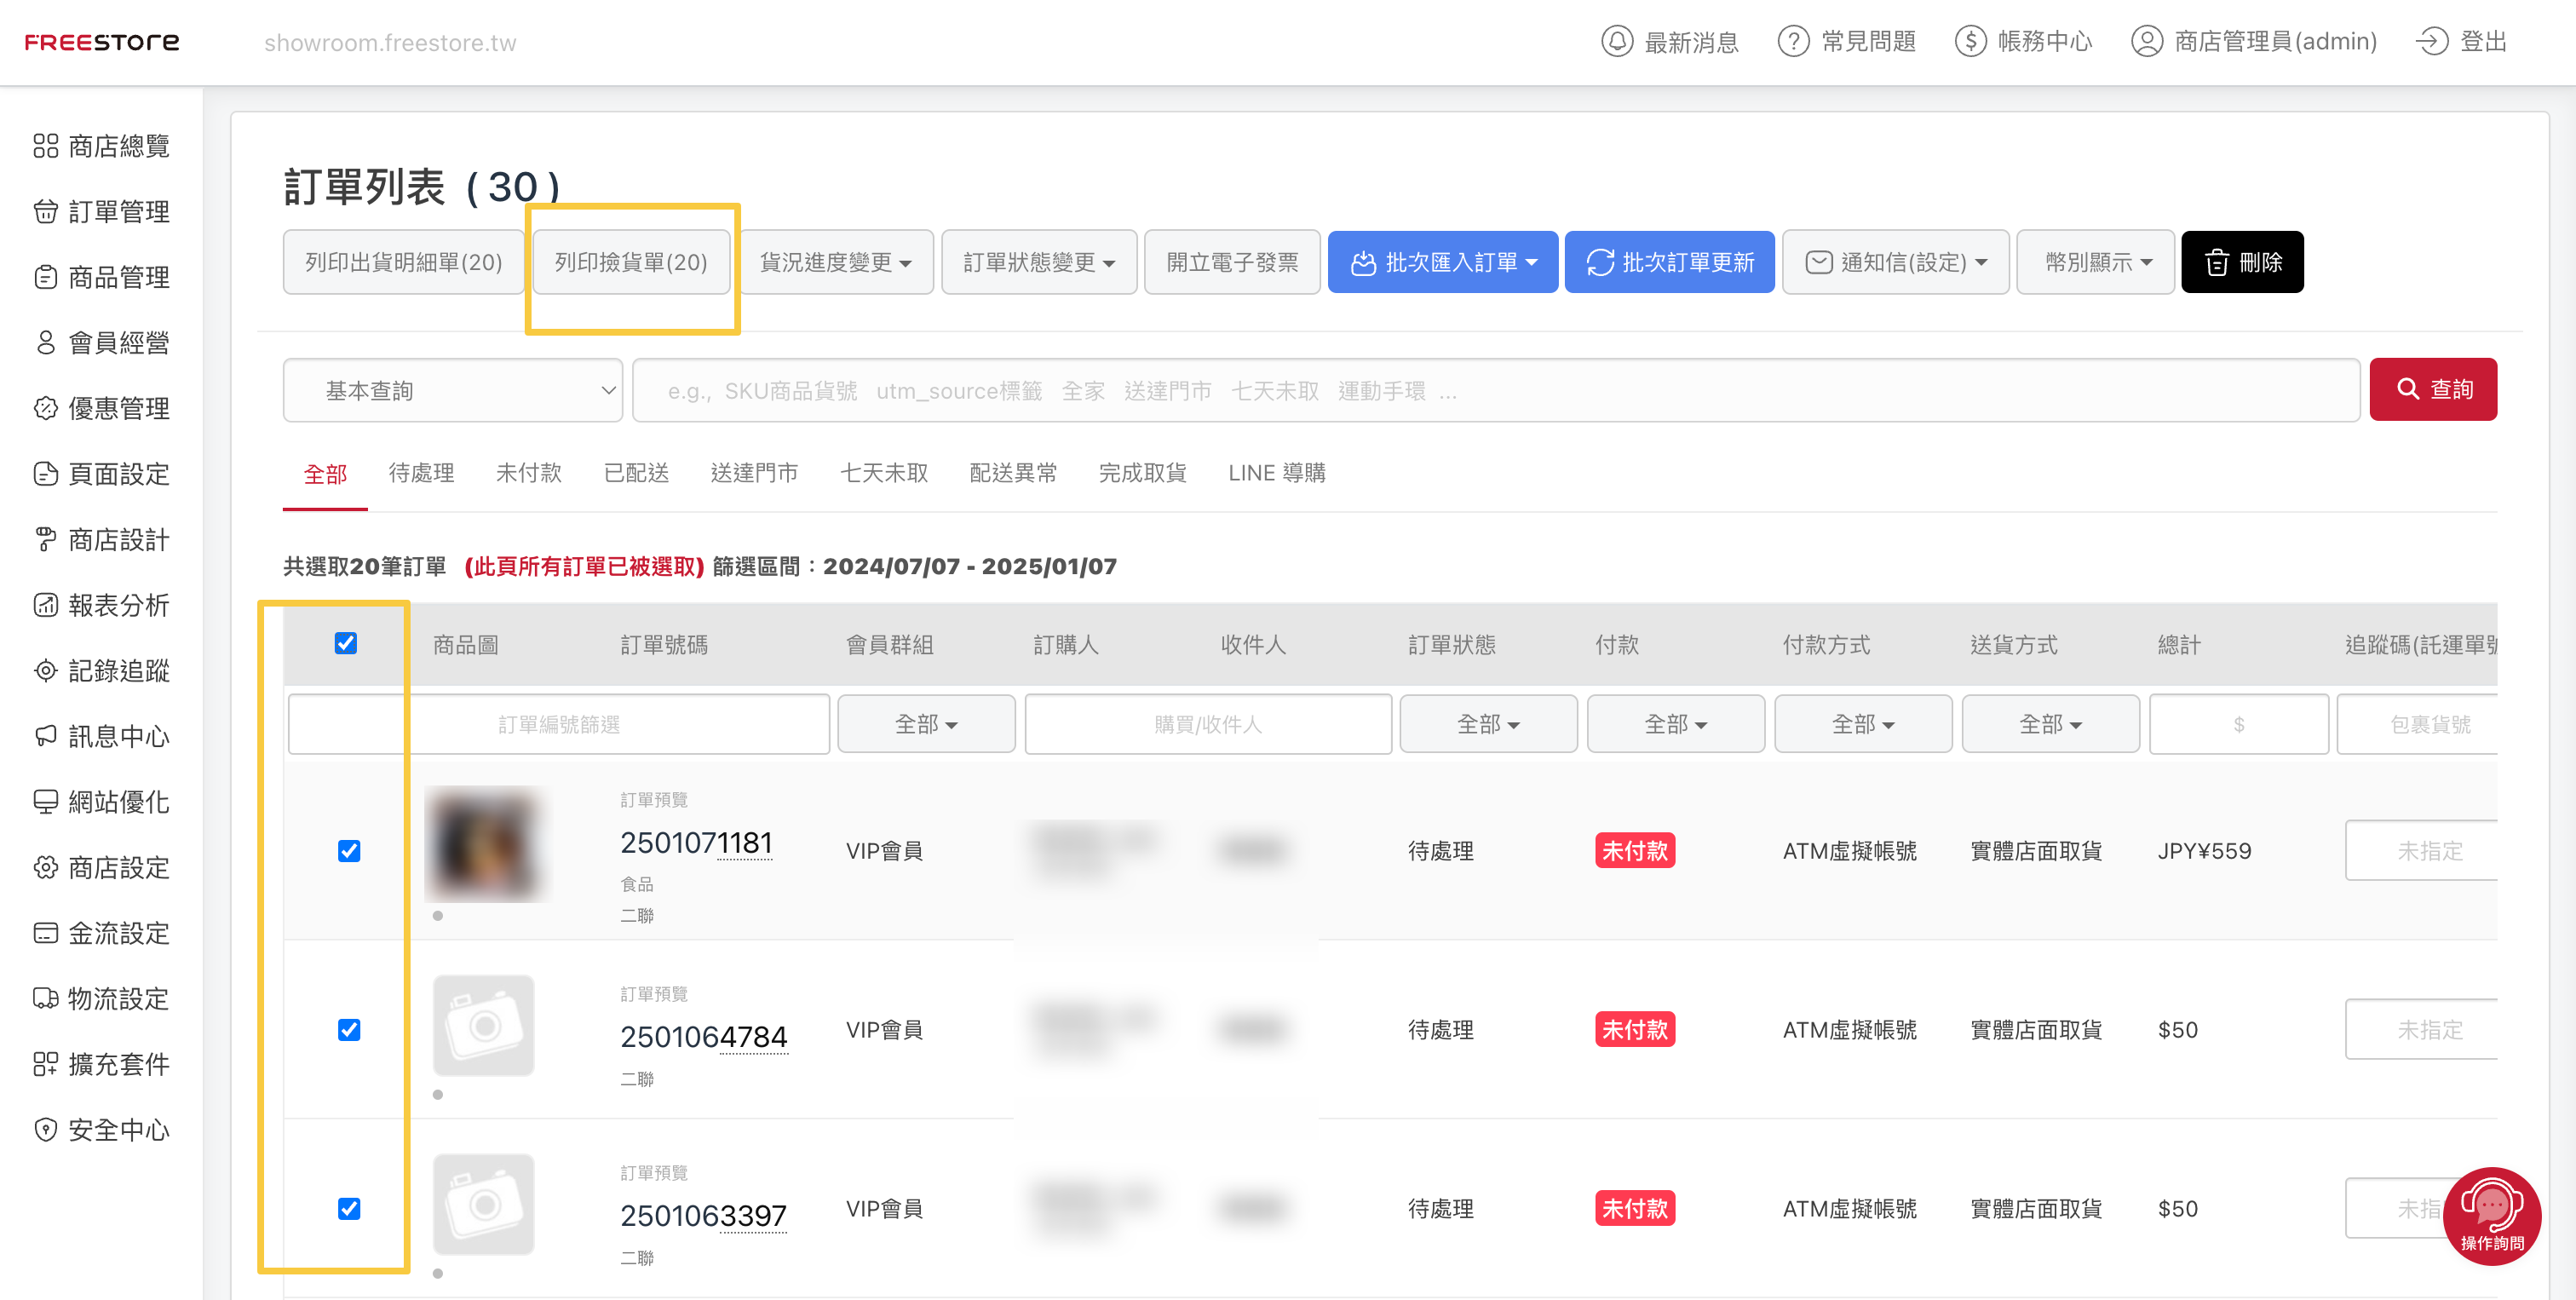The image size is (2576, 1300).
Task: Uncheck the checkbox for order 2501063397
Action: [349, 1209]
